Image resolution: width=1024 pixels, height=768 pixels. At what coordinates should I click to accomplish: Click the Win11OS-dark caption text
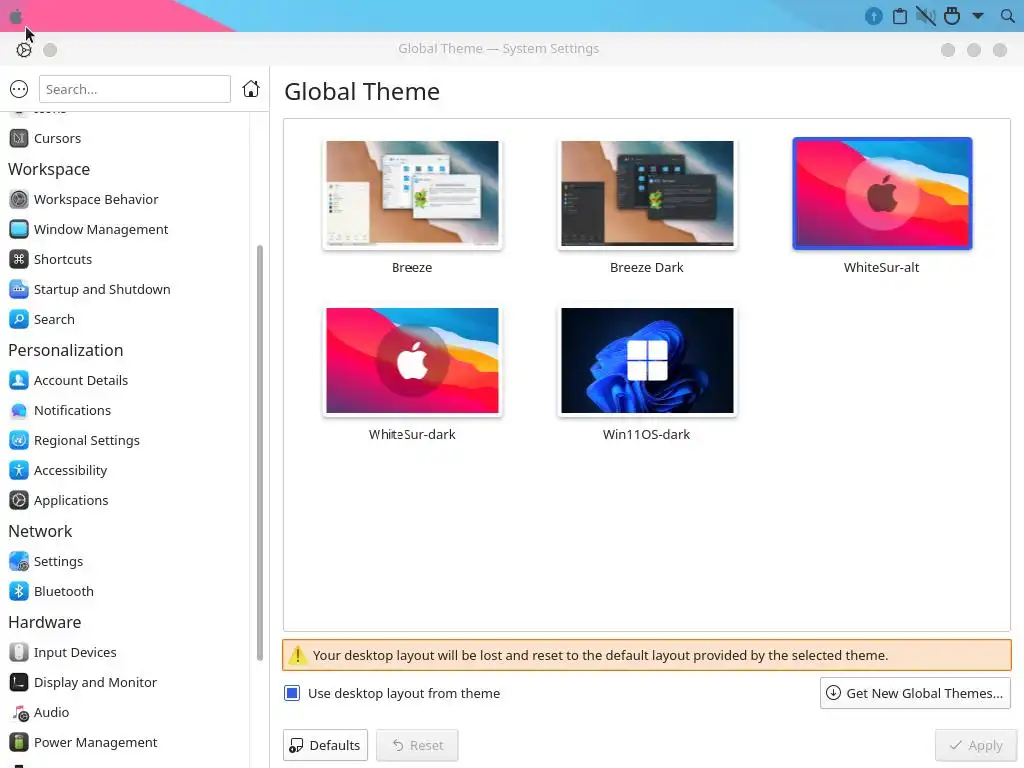click(x=647, y=434)
